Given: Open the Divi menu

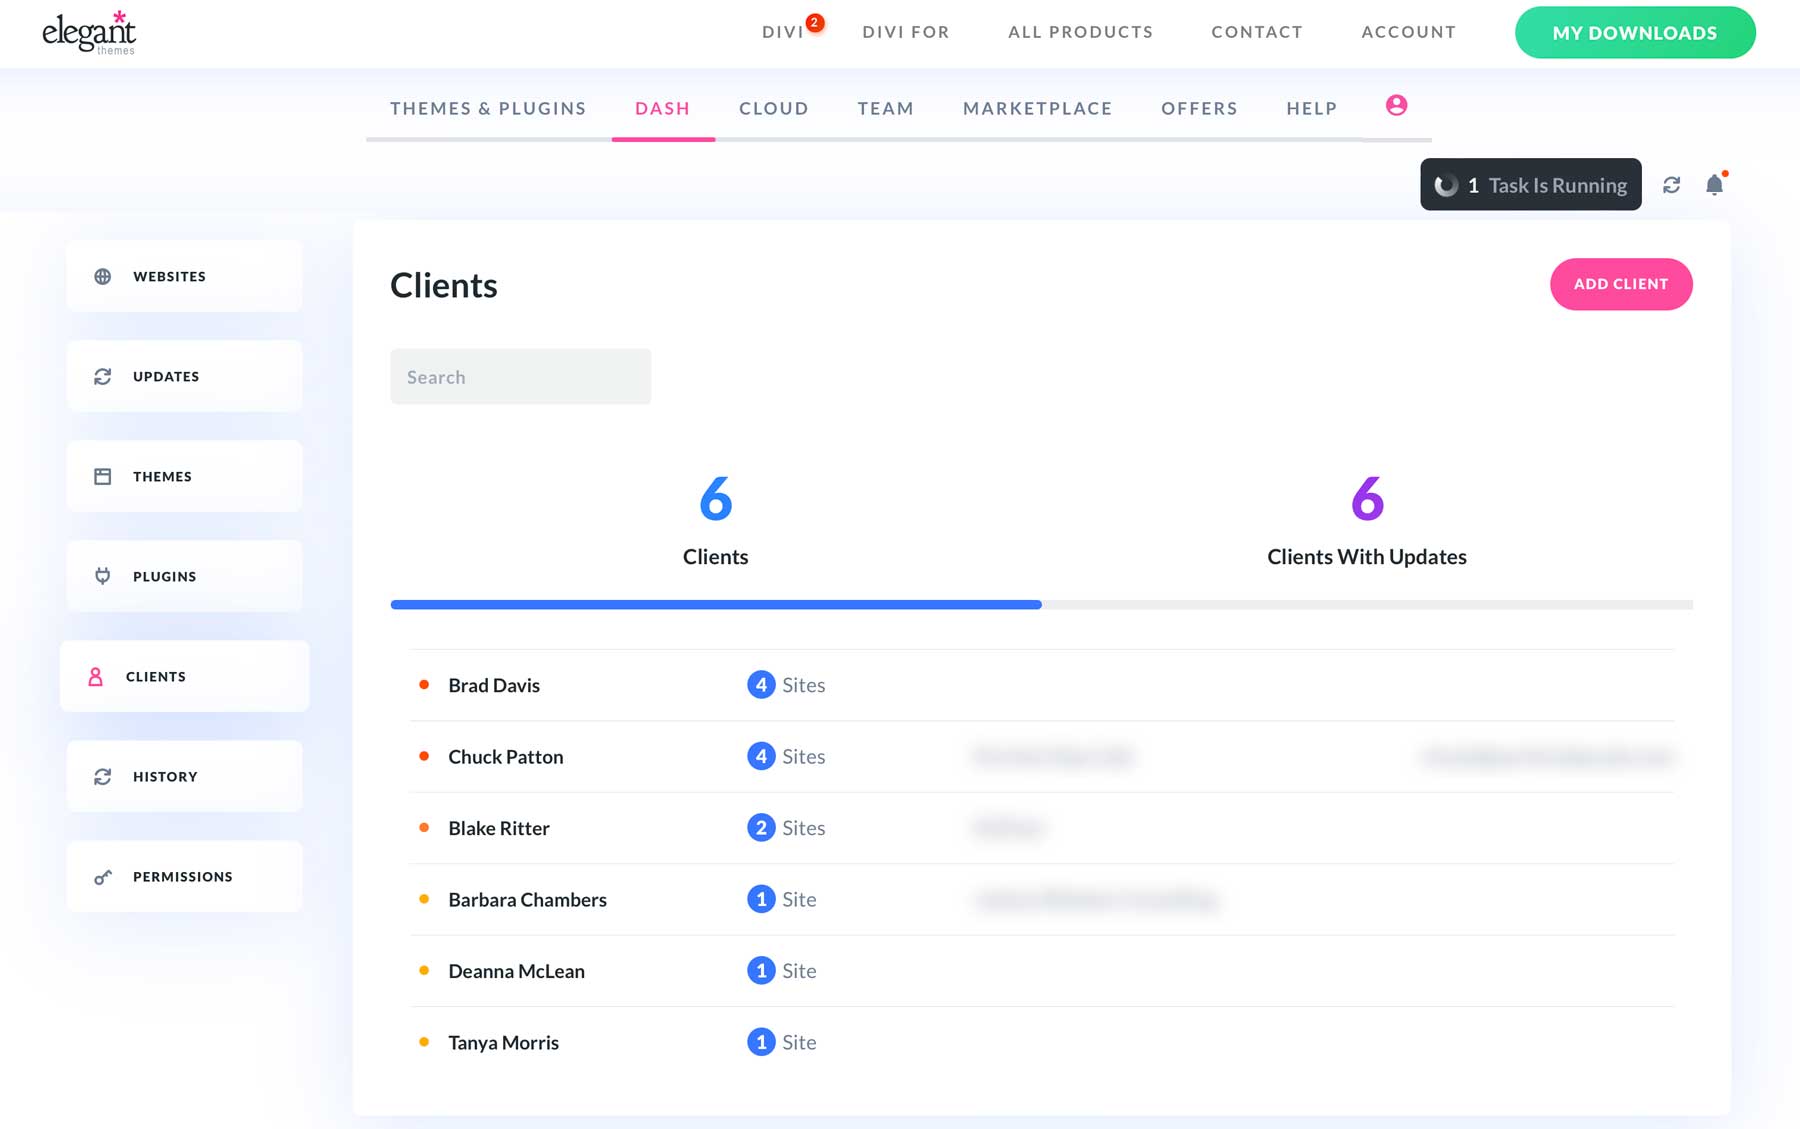Looking at the screenshot, I should [x=782, y=32].
